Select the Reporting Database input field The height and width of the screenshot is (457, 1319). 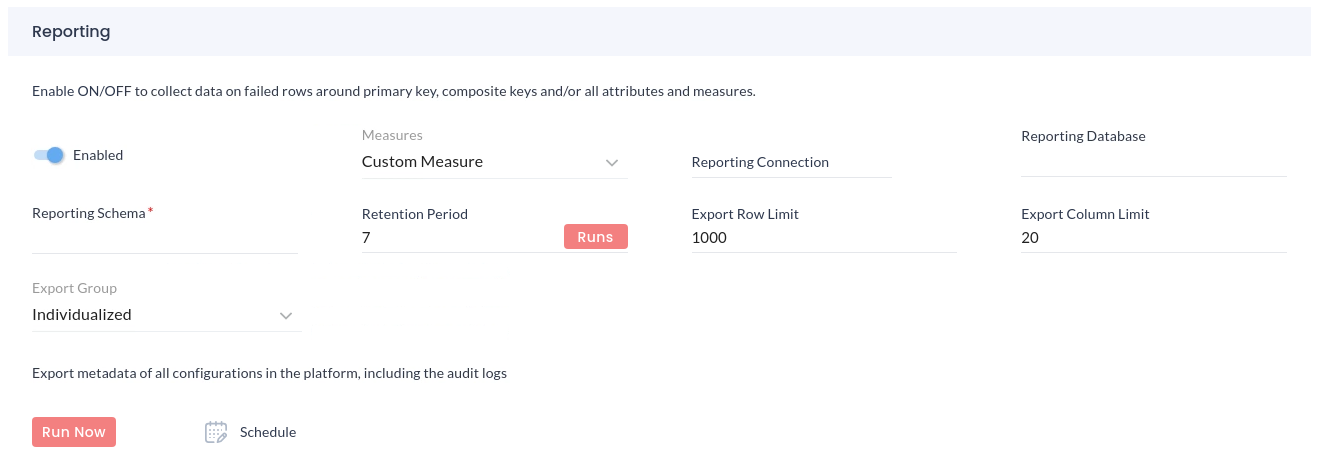(1152, 162)
